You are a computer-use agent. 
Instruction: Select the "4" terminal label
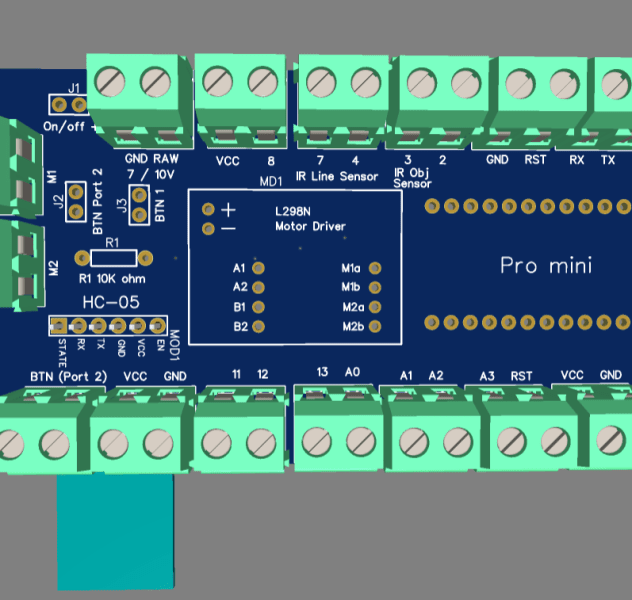[x=355, y=161]
